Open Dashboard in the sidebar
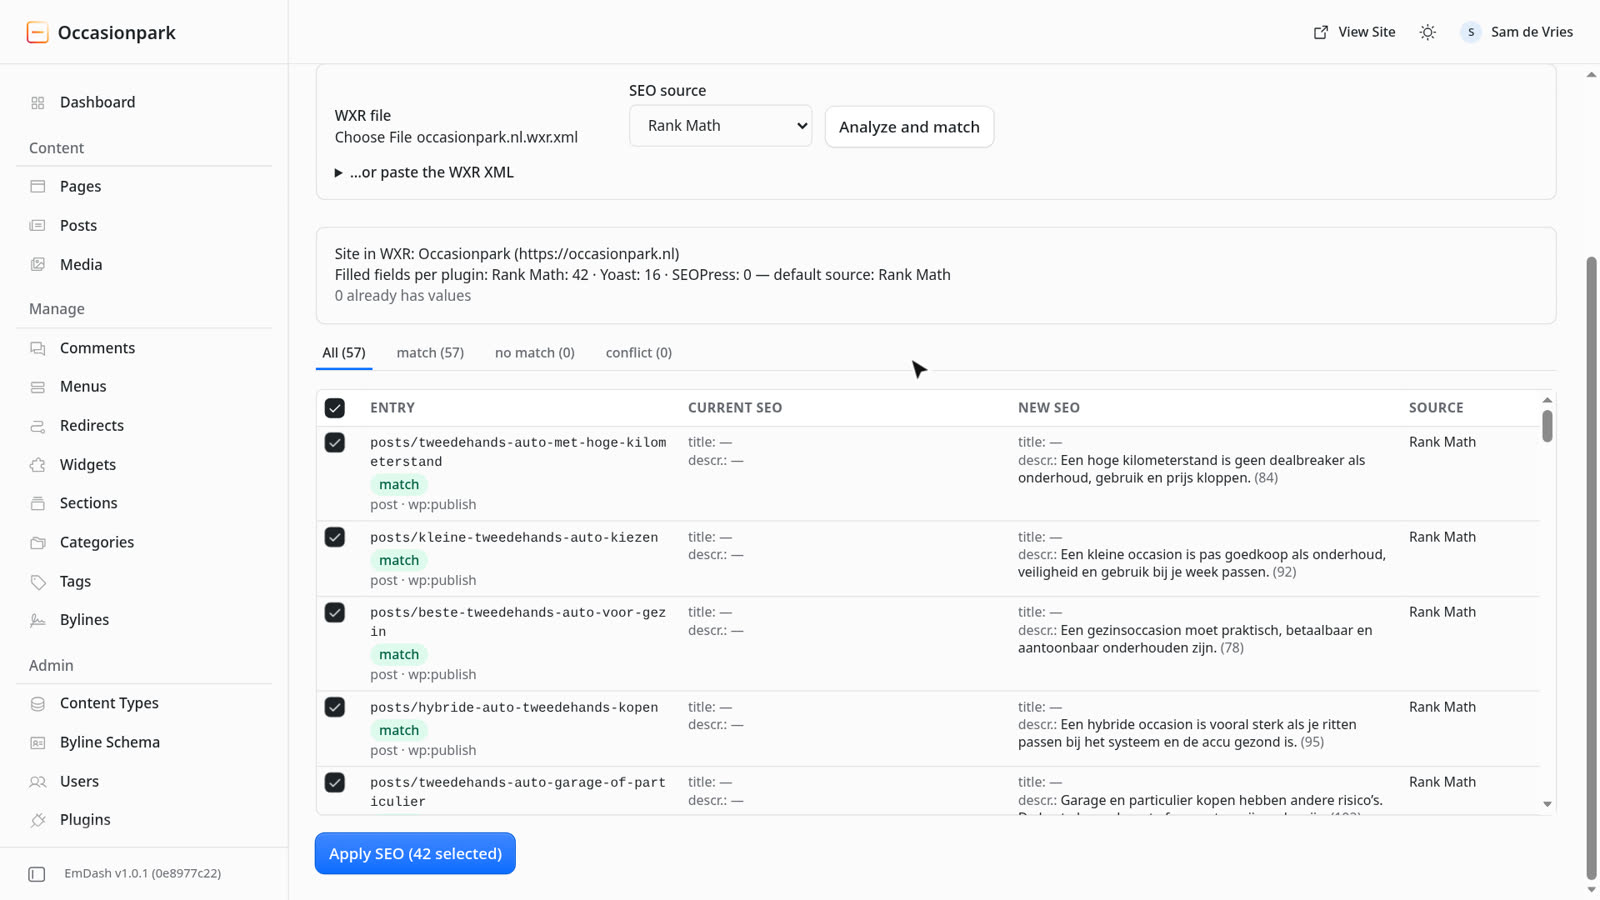This screenshot has height=900, width=1600. pos(144,103)
